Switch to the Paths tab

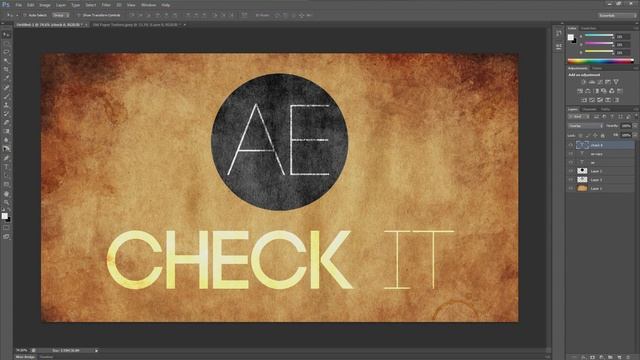click(605, 109)
